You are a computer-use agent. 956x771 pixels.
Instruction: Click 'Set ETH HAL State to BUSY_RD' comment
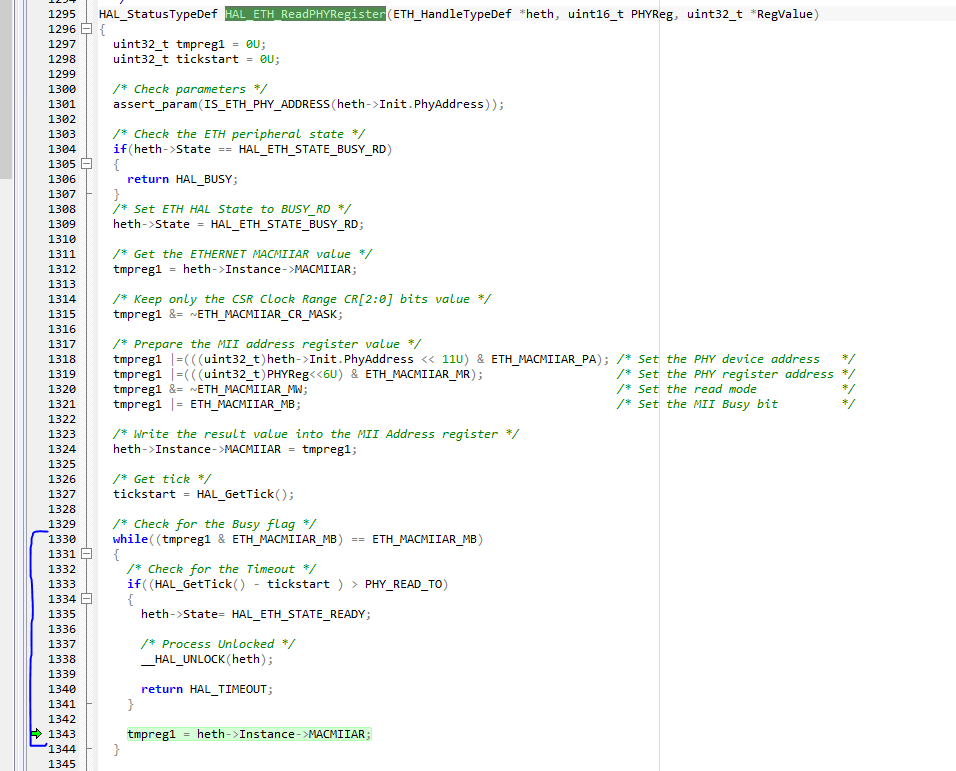point(232,209)
